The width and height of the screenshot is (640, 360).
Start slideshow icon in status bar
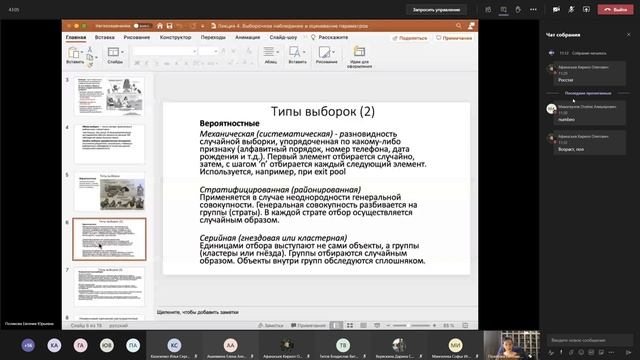(x=377, y=325)
